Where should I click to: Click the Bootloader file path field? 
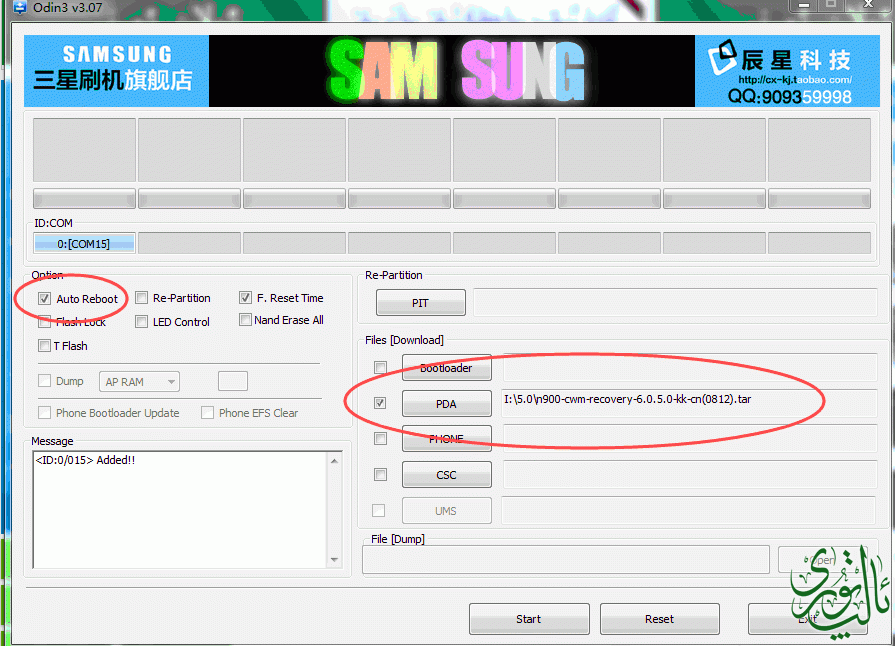point(689,368)
